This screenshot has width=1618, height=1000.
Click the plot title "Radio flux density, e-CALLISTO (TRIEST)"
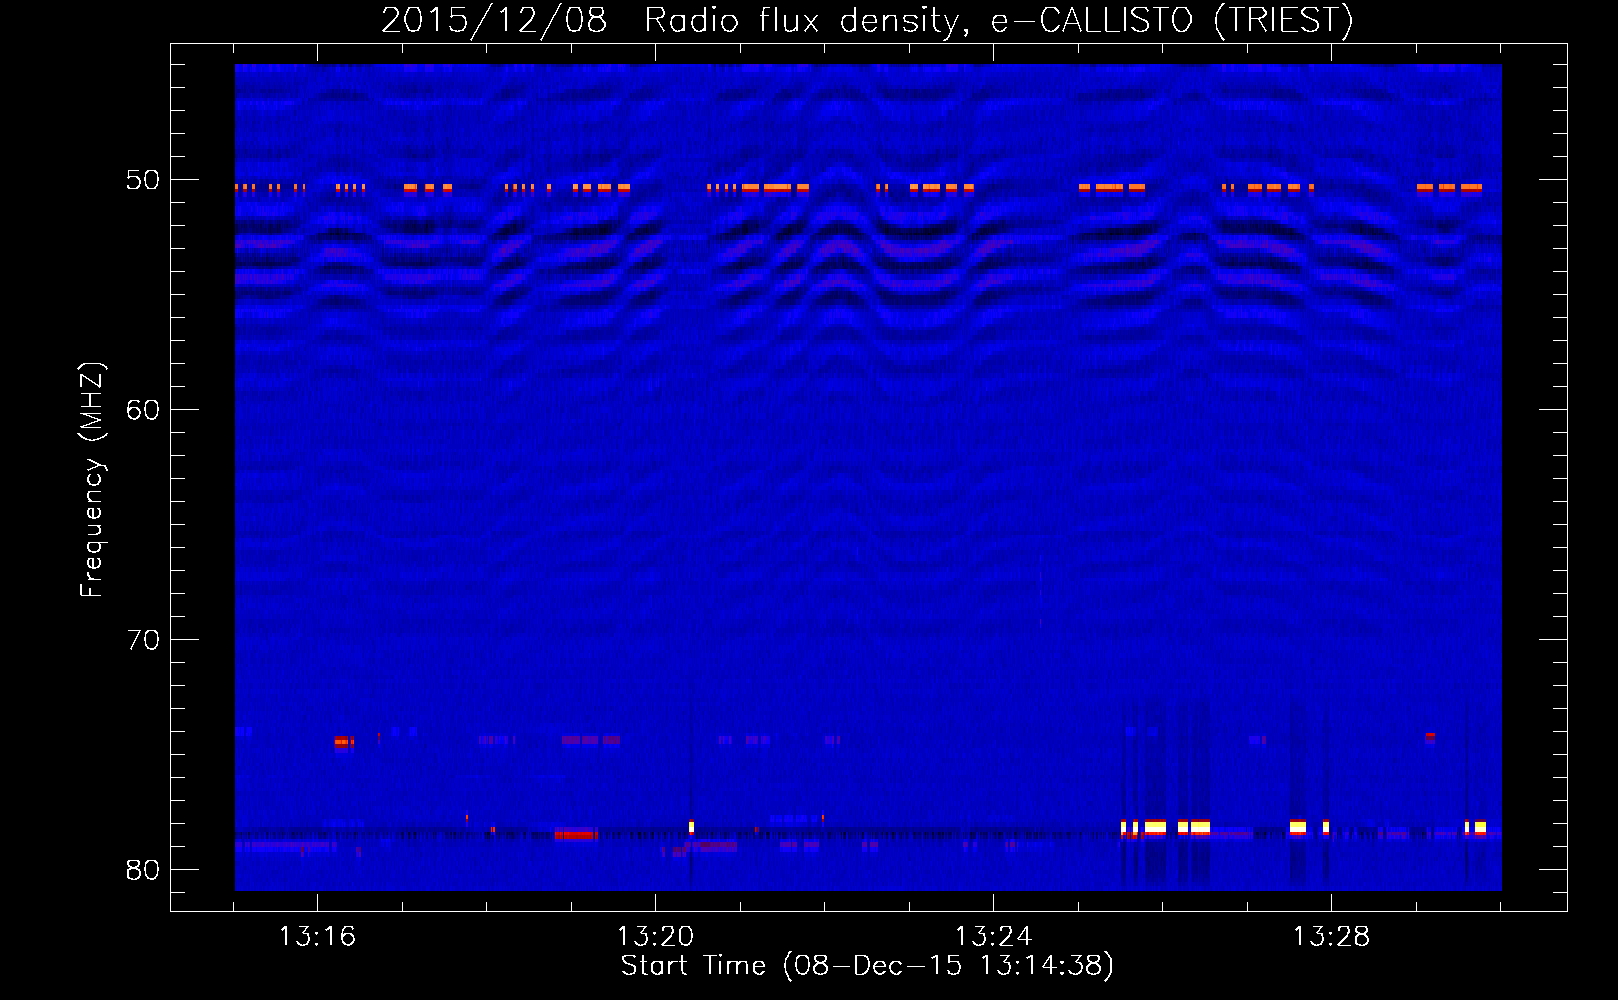(998, 20)
